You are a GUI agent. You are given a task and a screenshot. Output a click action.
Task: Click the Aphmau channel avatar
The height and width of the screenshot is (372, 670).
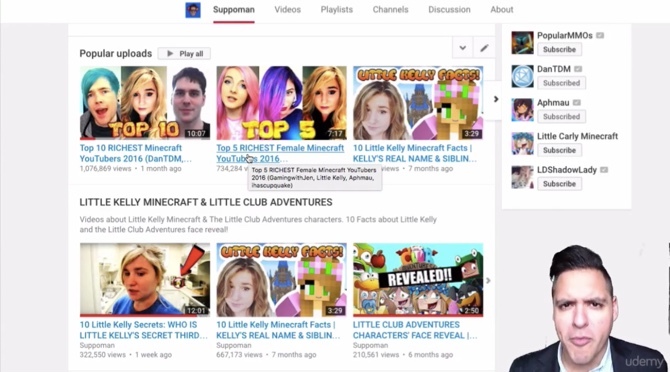522,110
